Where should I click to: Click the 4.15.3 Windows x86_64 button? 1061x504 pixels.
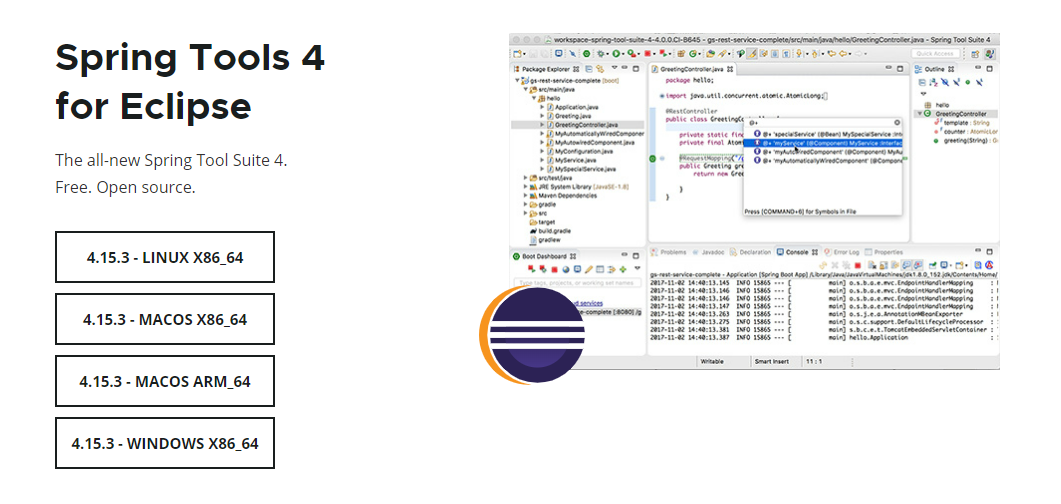pyautogui.click(x=165, y=444)
